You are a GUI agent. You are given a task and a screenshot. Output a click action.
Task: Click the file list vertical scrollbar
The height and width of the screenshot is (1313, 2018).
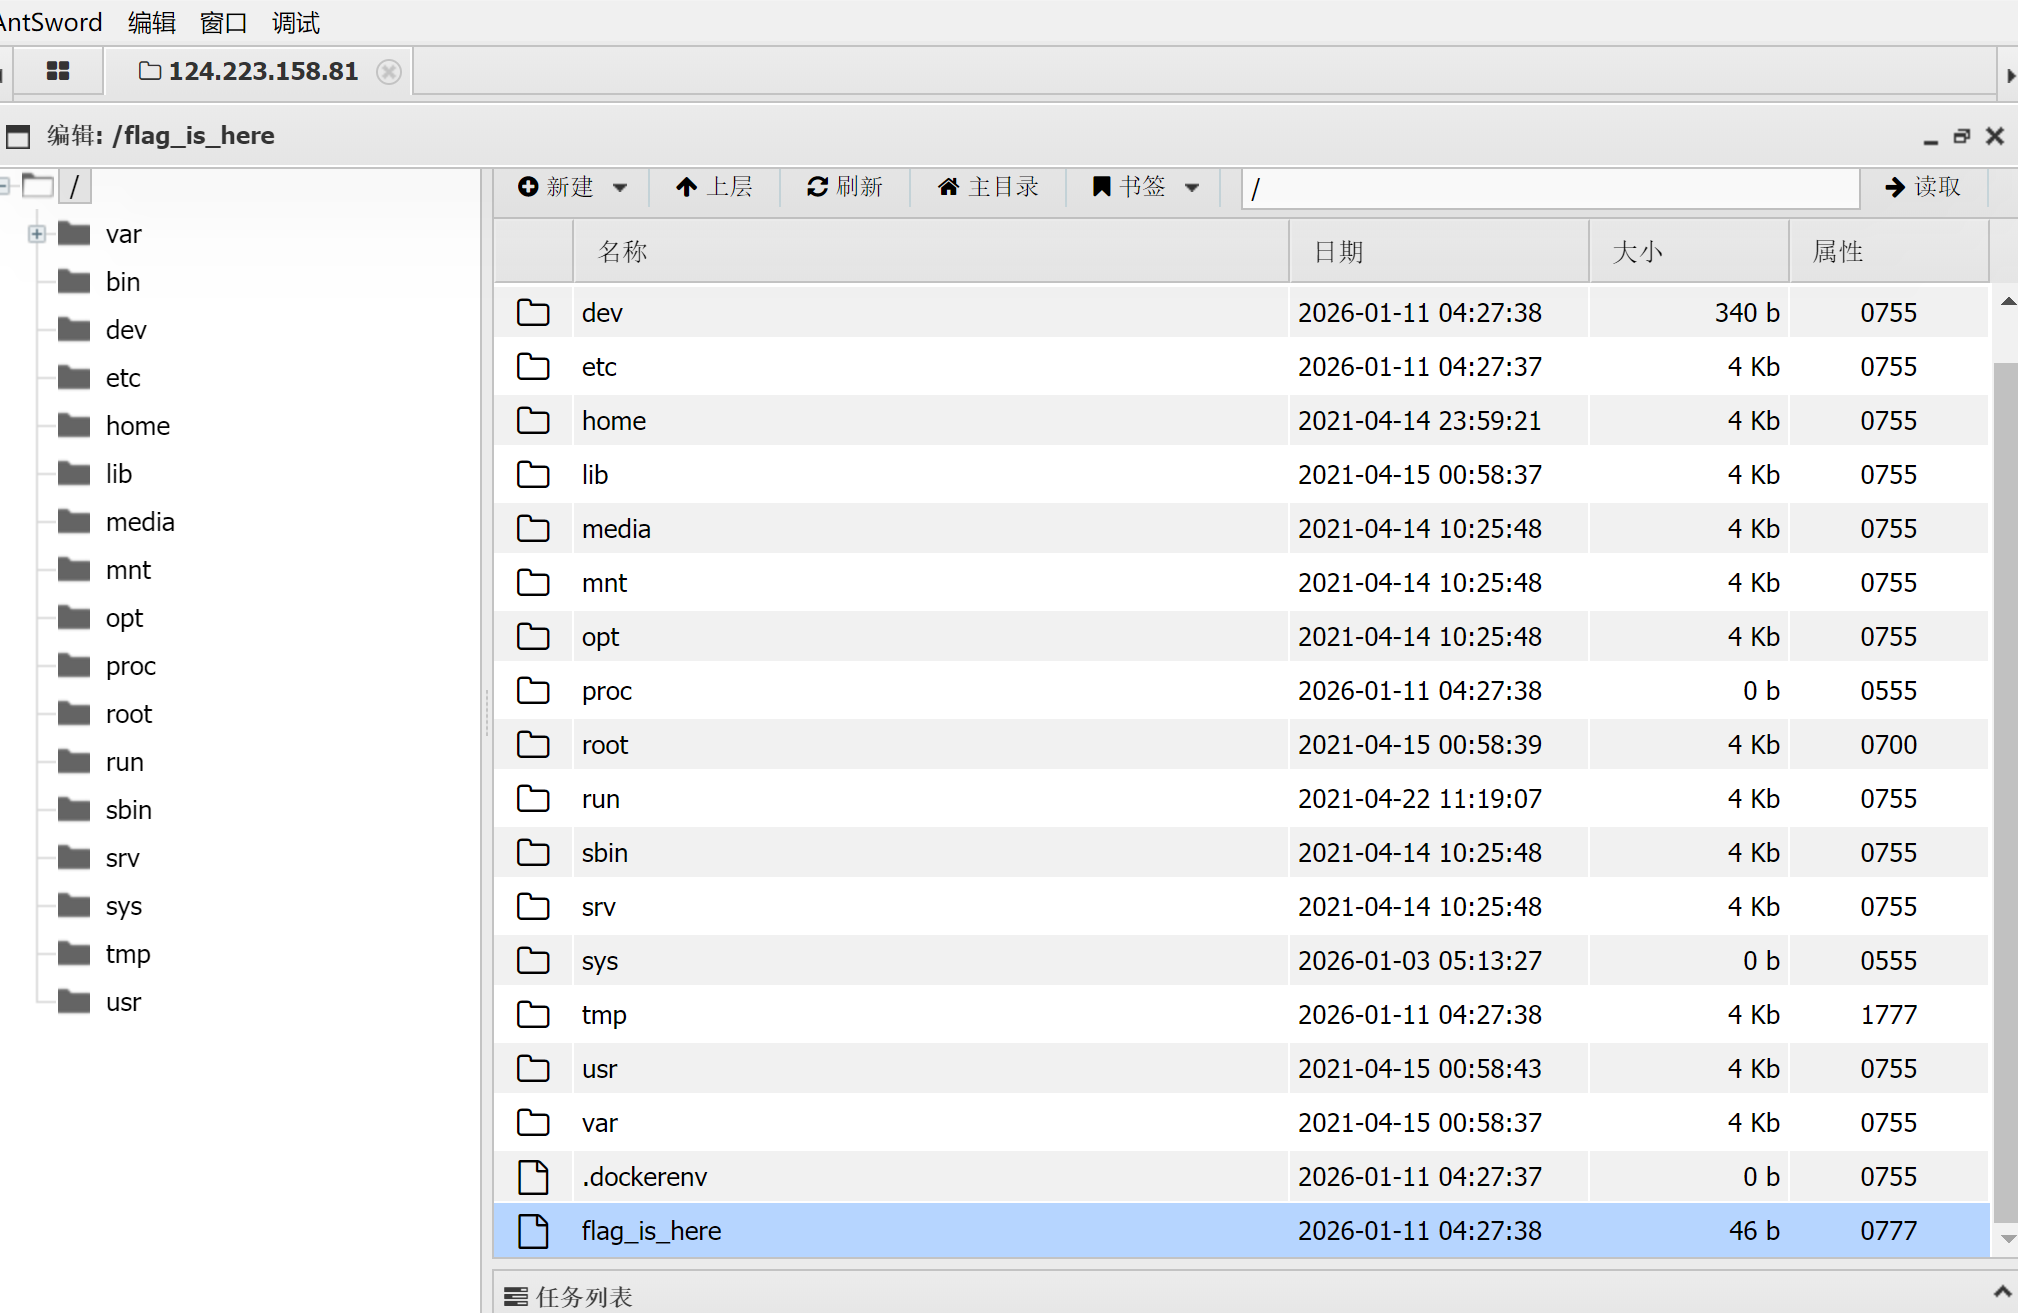2005,790
